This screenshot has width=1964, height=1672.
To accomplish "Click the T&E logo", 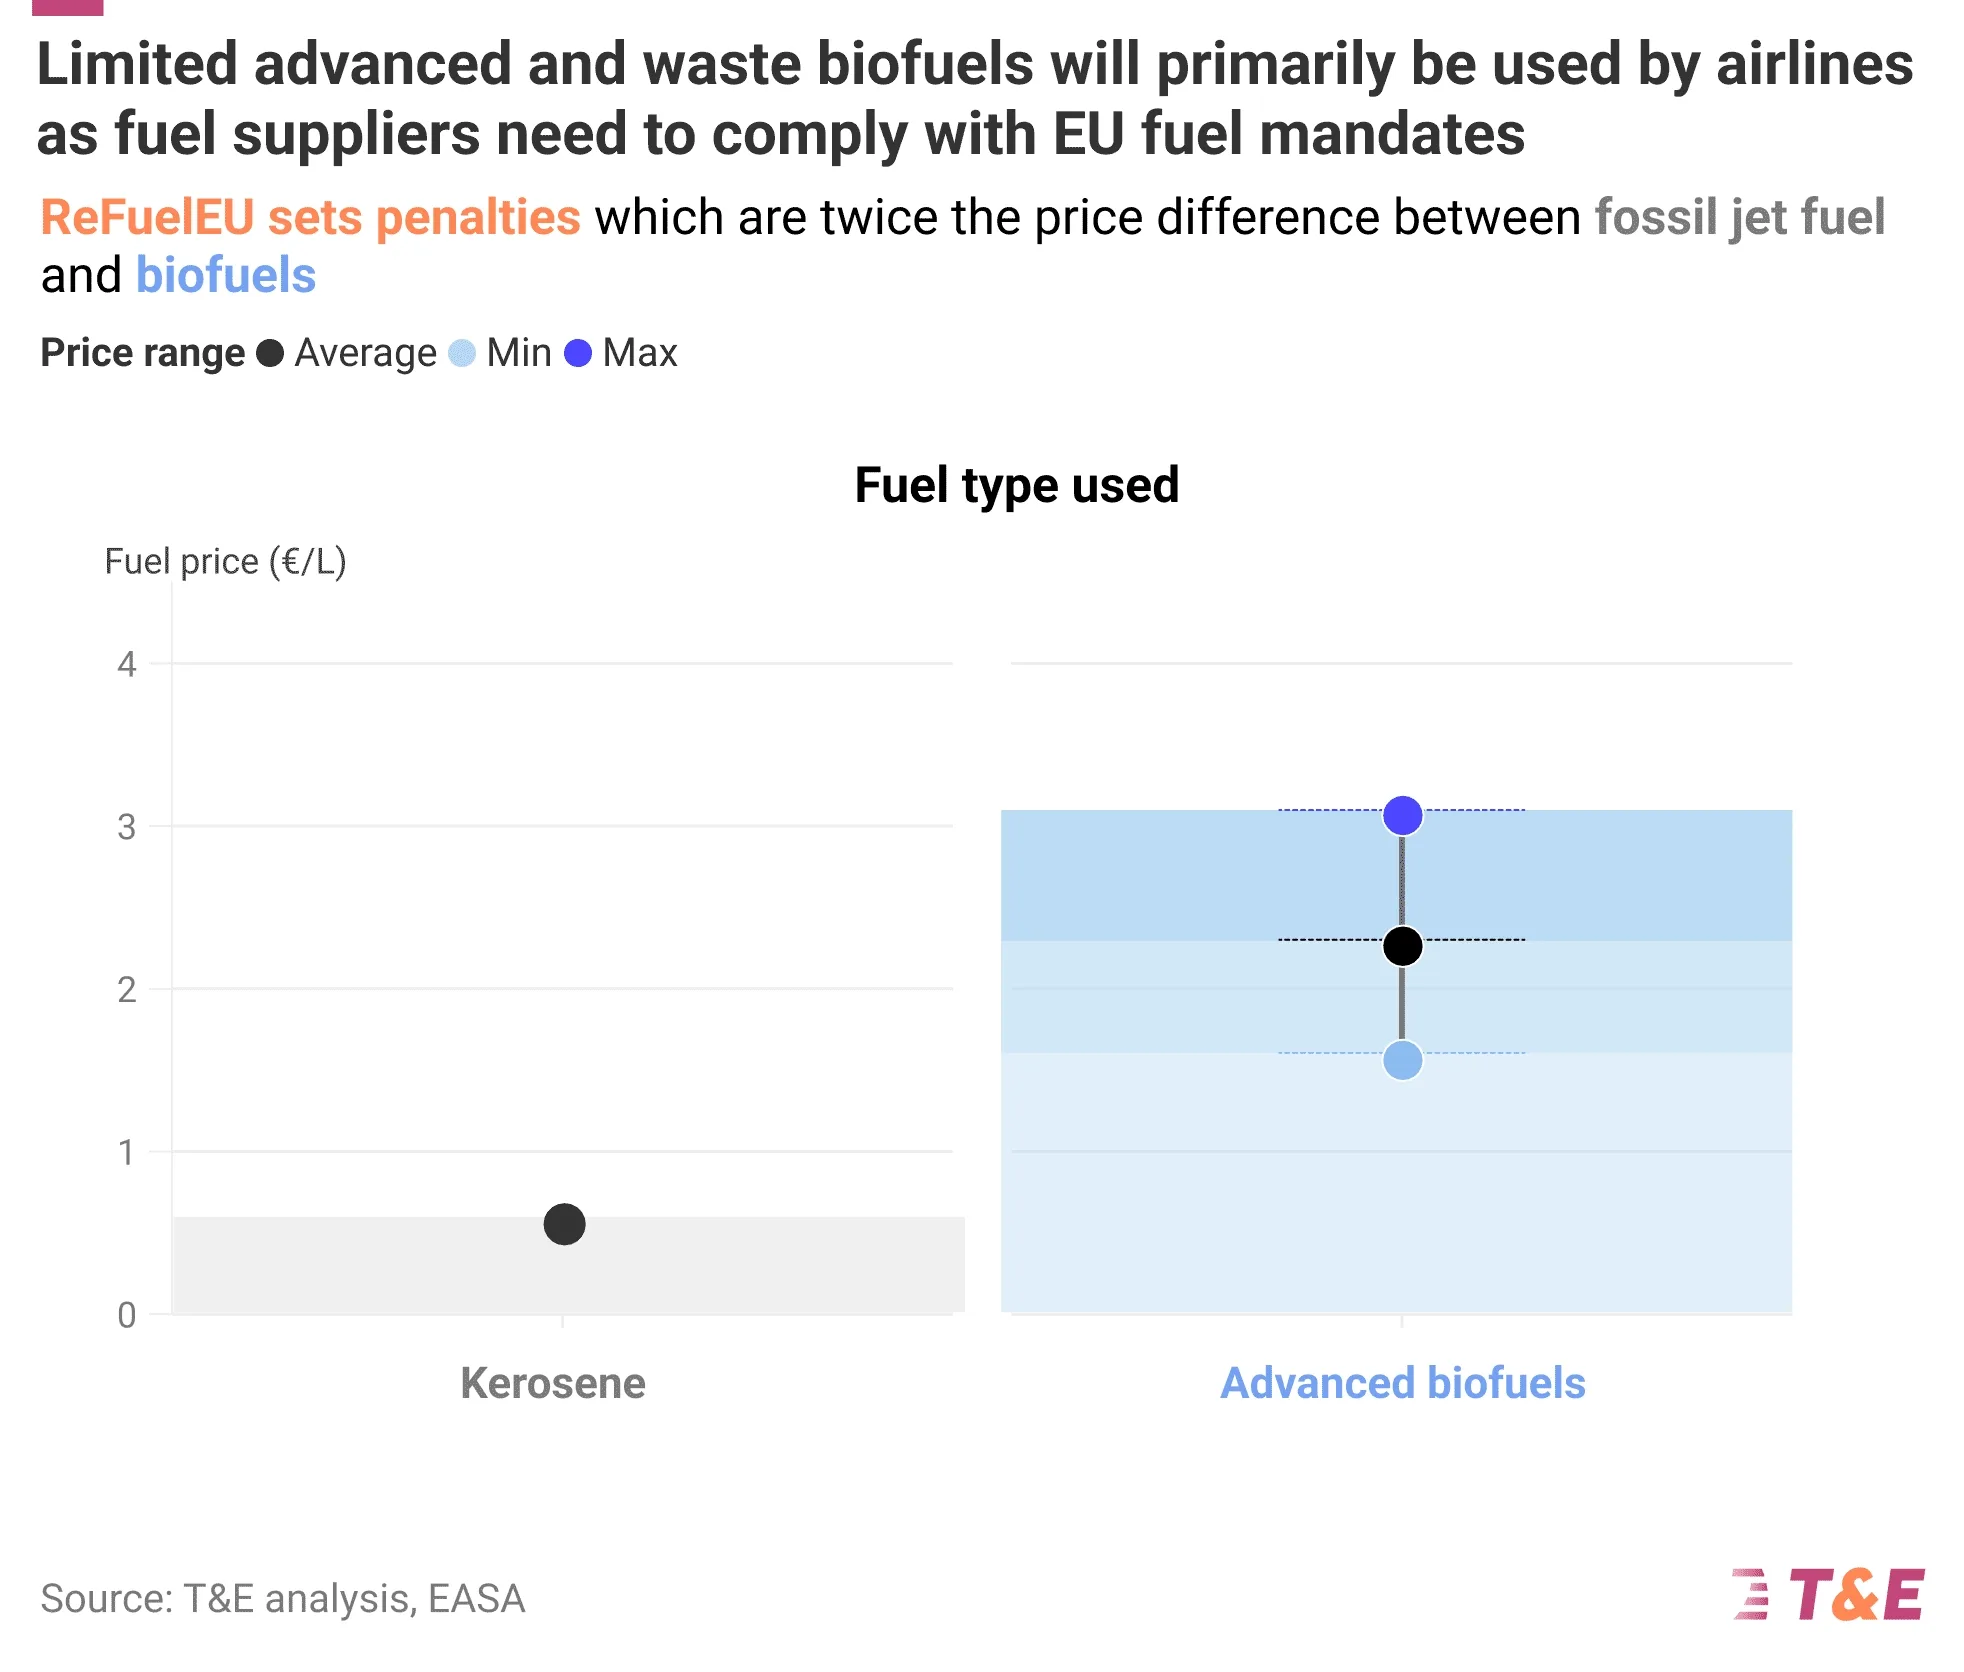I will tap(1828, 1594).
